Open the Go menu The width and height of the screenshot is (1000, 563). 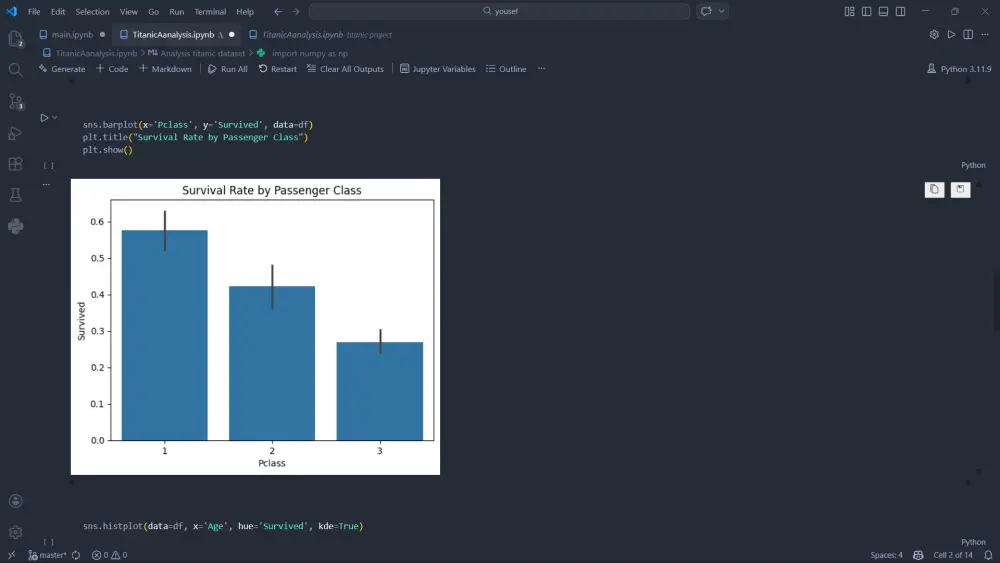click(154, 11)
